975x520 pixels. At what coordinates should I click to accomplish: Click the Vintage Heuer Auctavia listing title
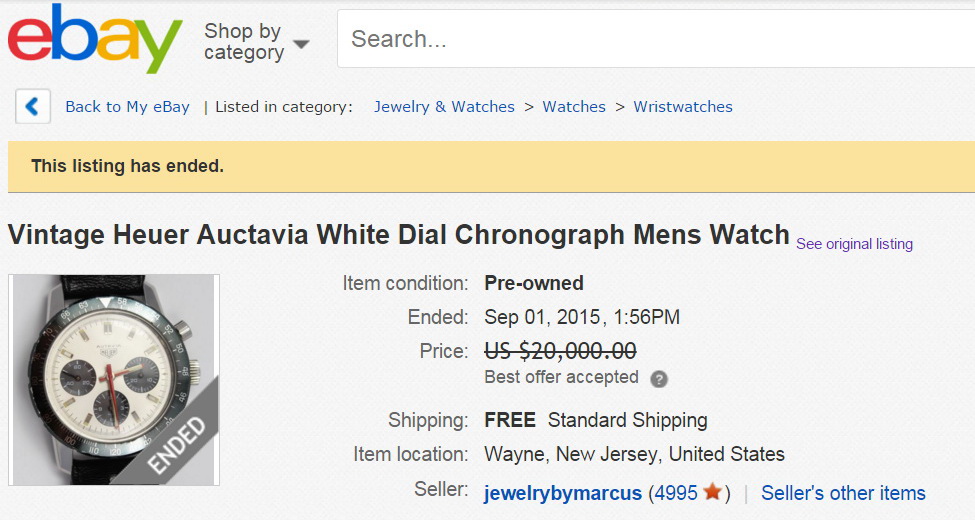[398, 236]
